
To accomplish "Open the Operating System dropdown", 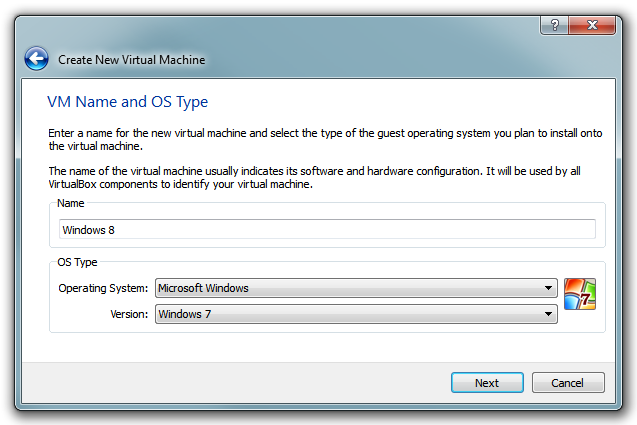I will [356, 288].
